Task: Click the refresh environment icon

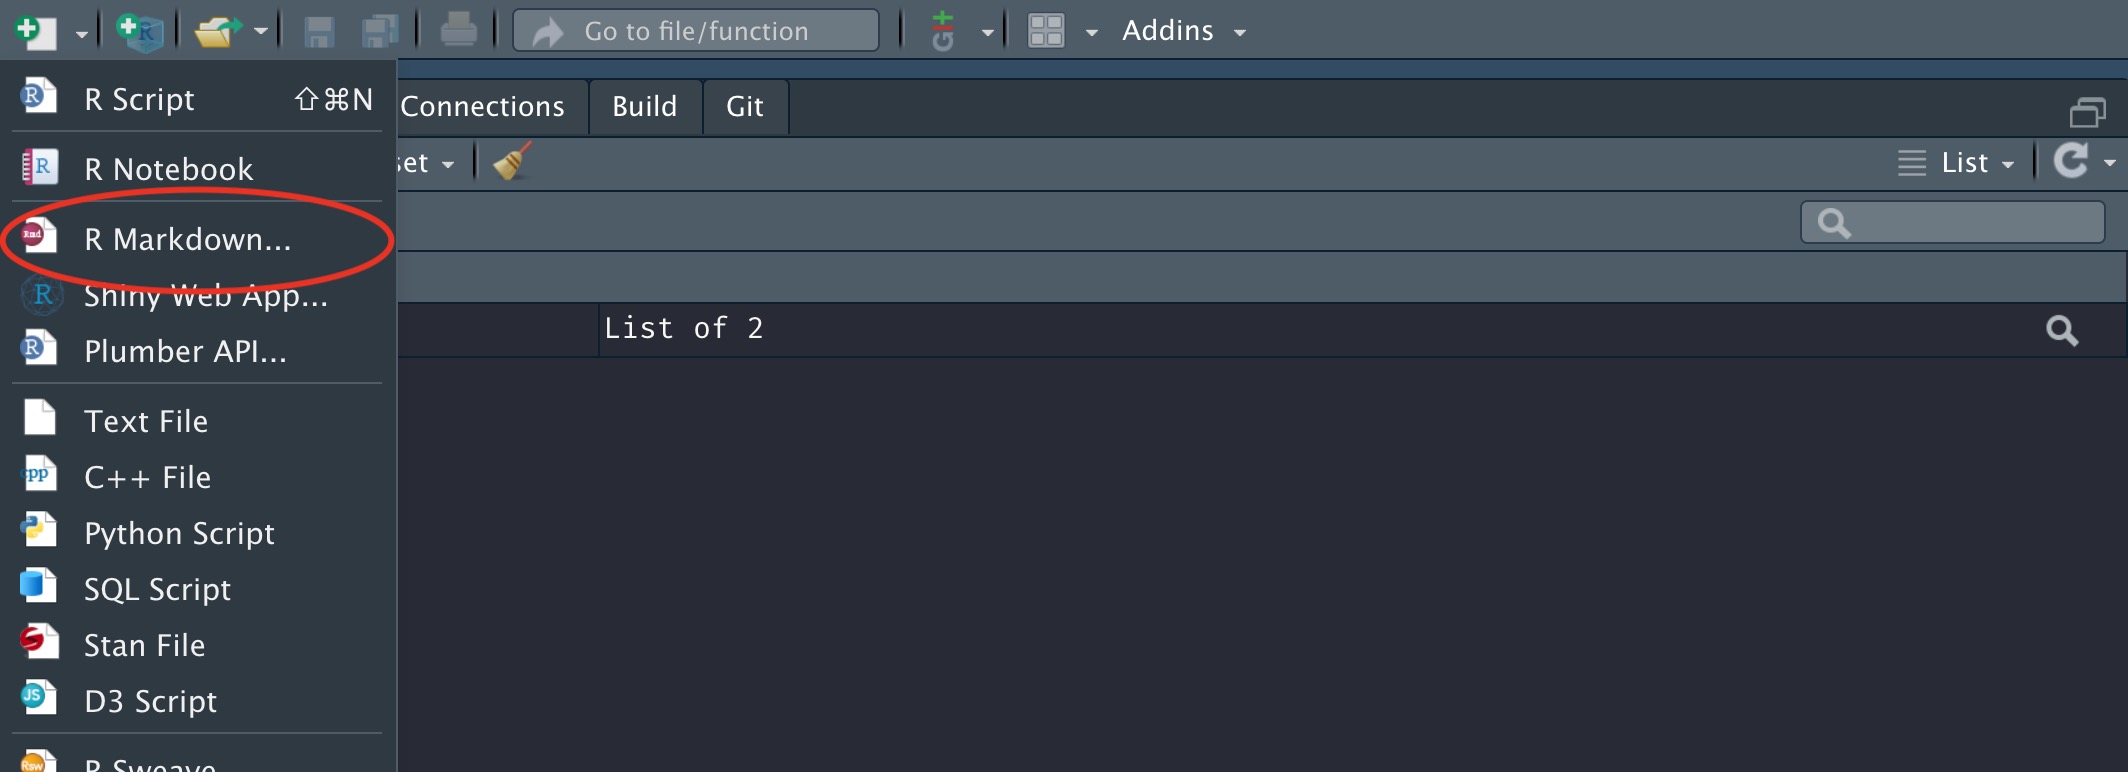Action: [2071, 161]
